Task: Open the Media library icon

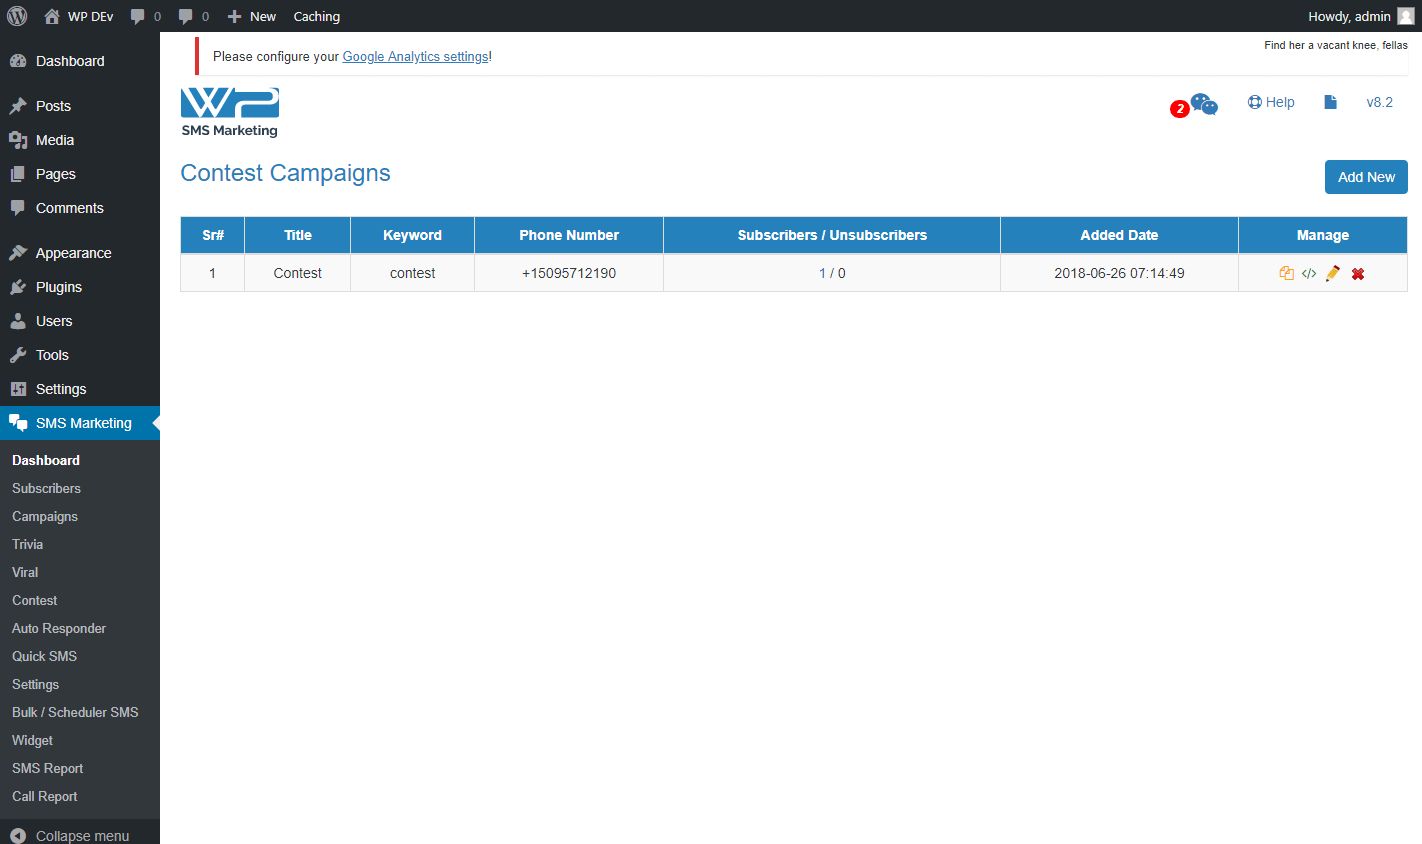Action: 18,140
